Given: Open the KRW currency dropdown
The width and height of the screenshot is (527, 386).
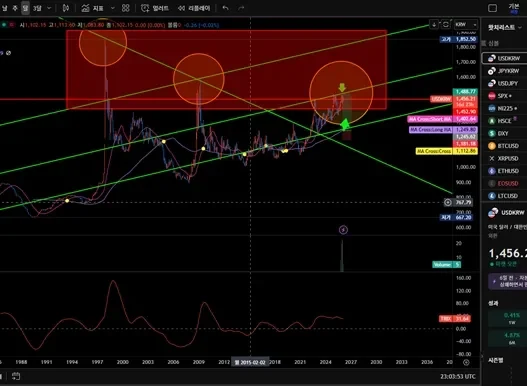Looking at the screenshot, I should (x=466, y=25).
